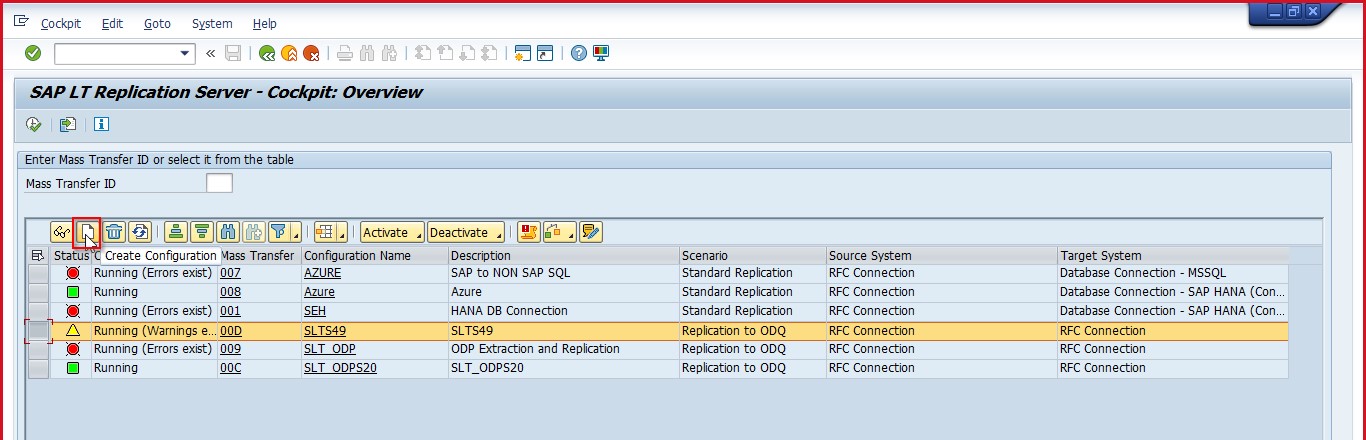This screenshot has height=440, width=1366.
Task: Open the Goto menu
Action: click(x=157, y=23)
